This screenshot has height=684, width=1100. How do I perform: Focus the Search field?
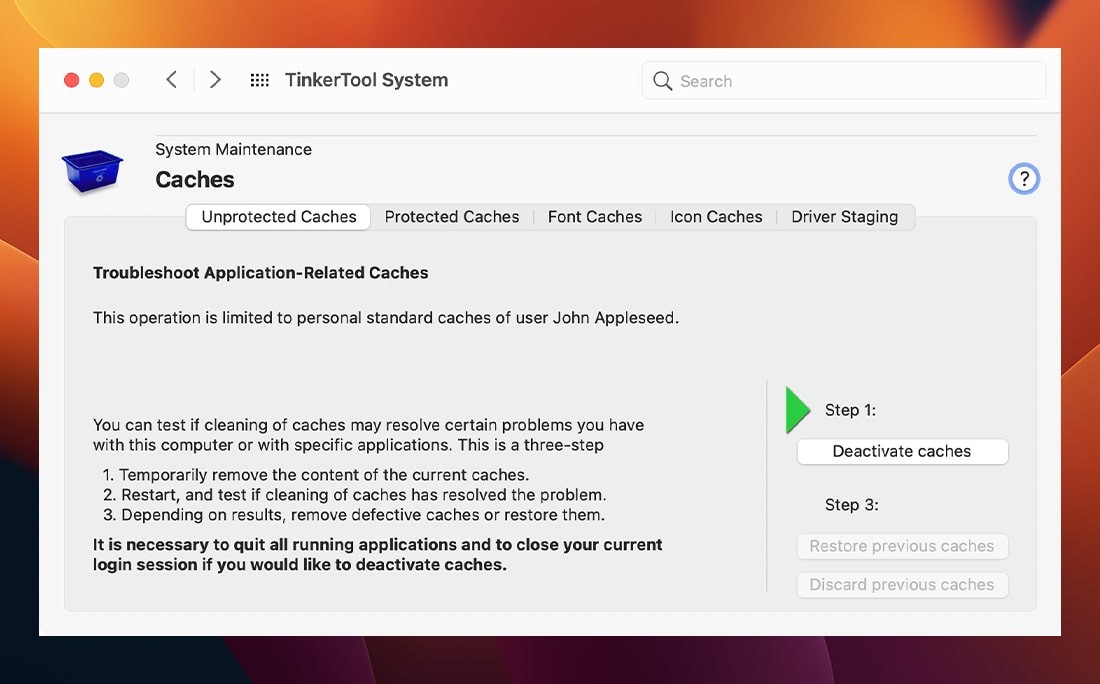click(x=843, y=81)
